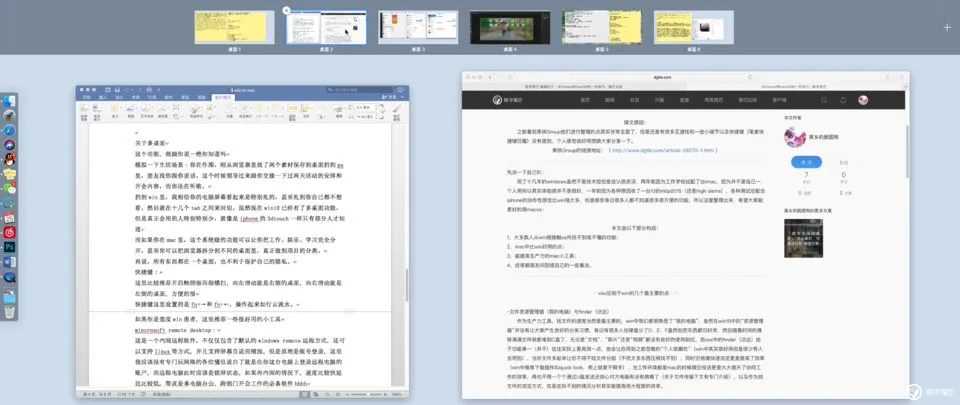Viewport: 960px width, 405px height.
Task: Click Safari address bar showing dgtle.com
Action: pos(662,77)
